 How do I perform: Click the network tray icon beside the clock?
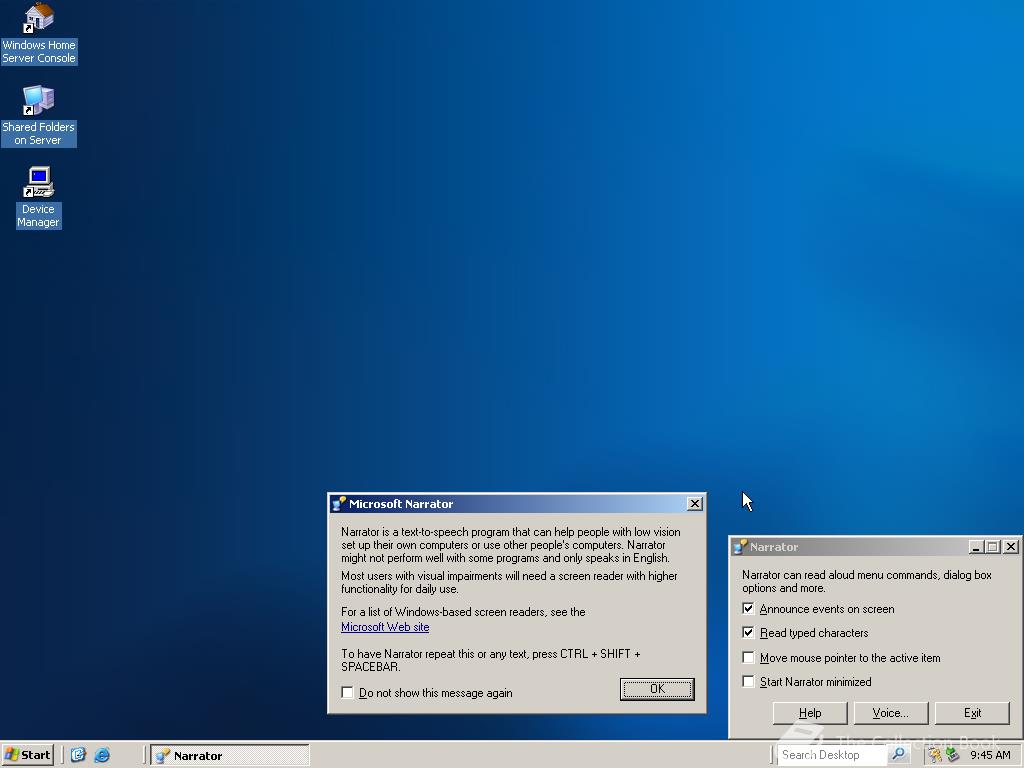click(952, 755)
